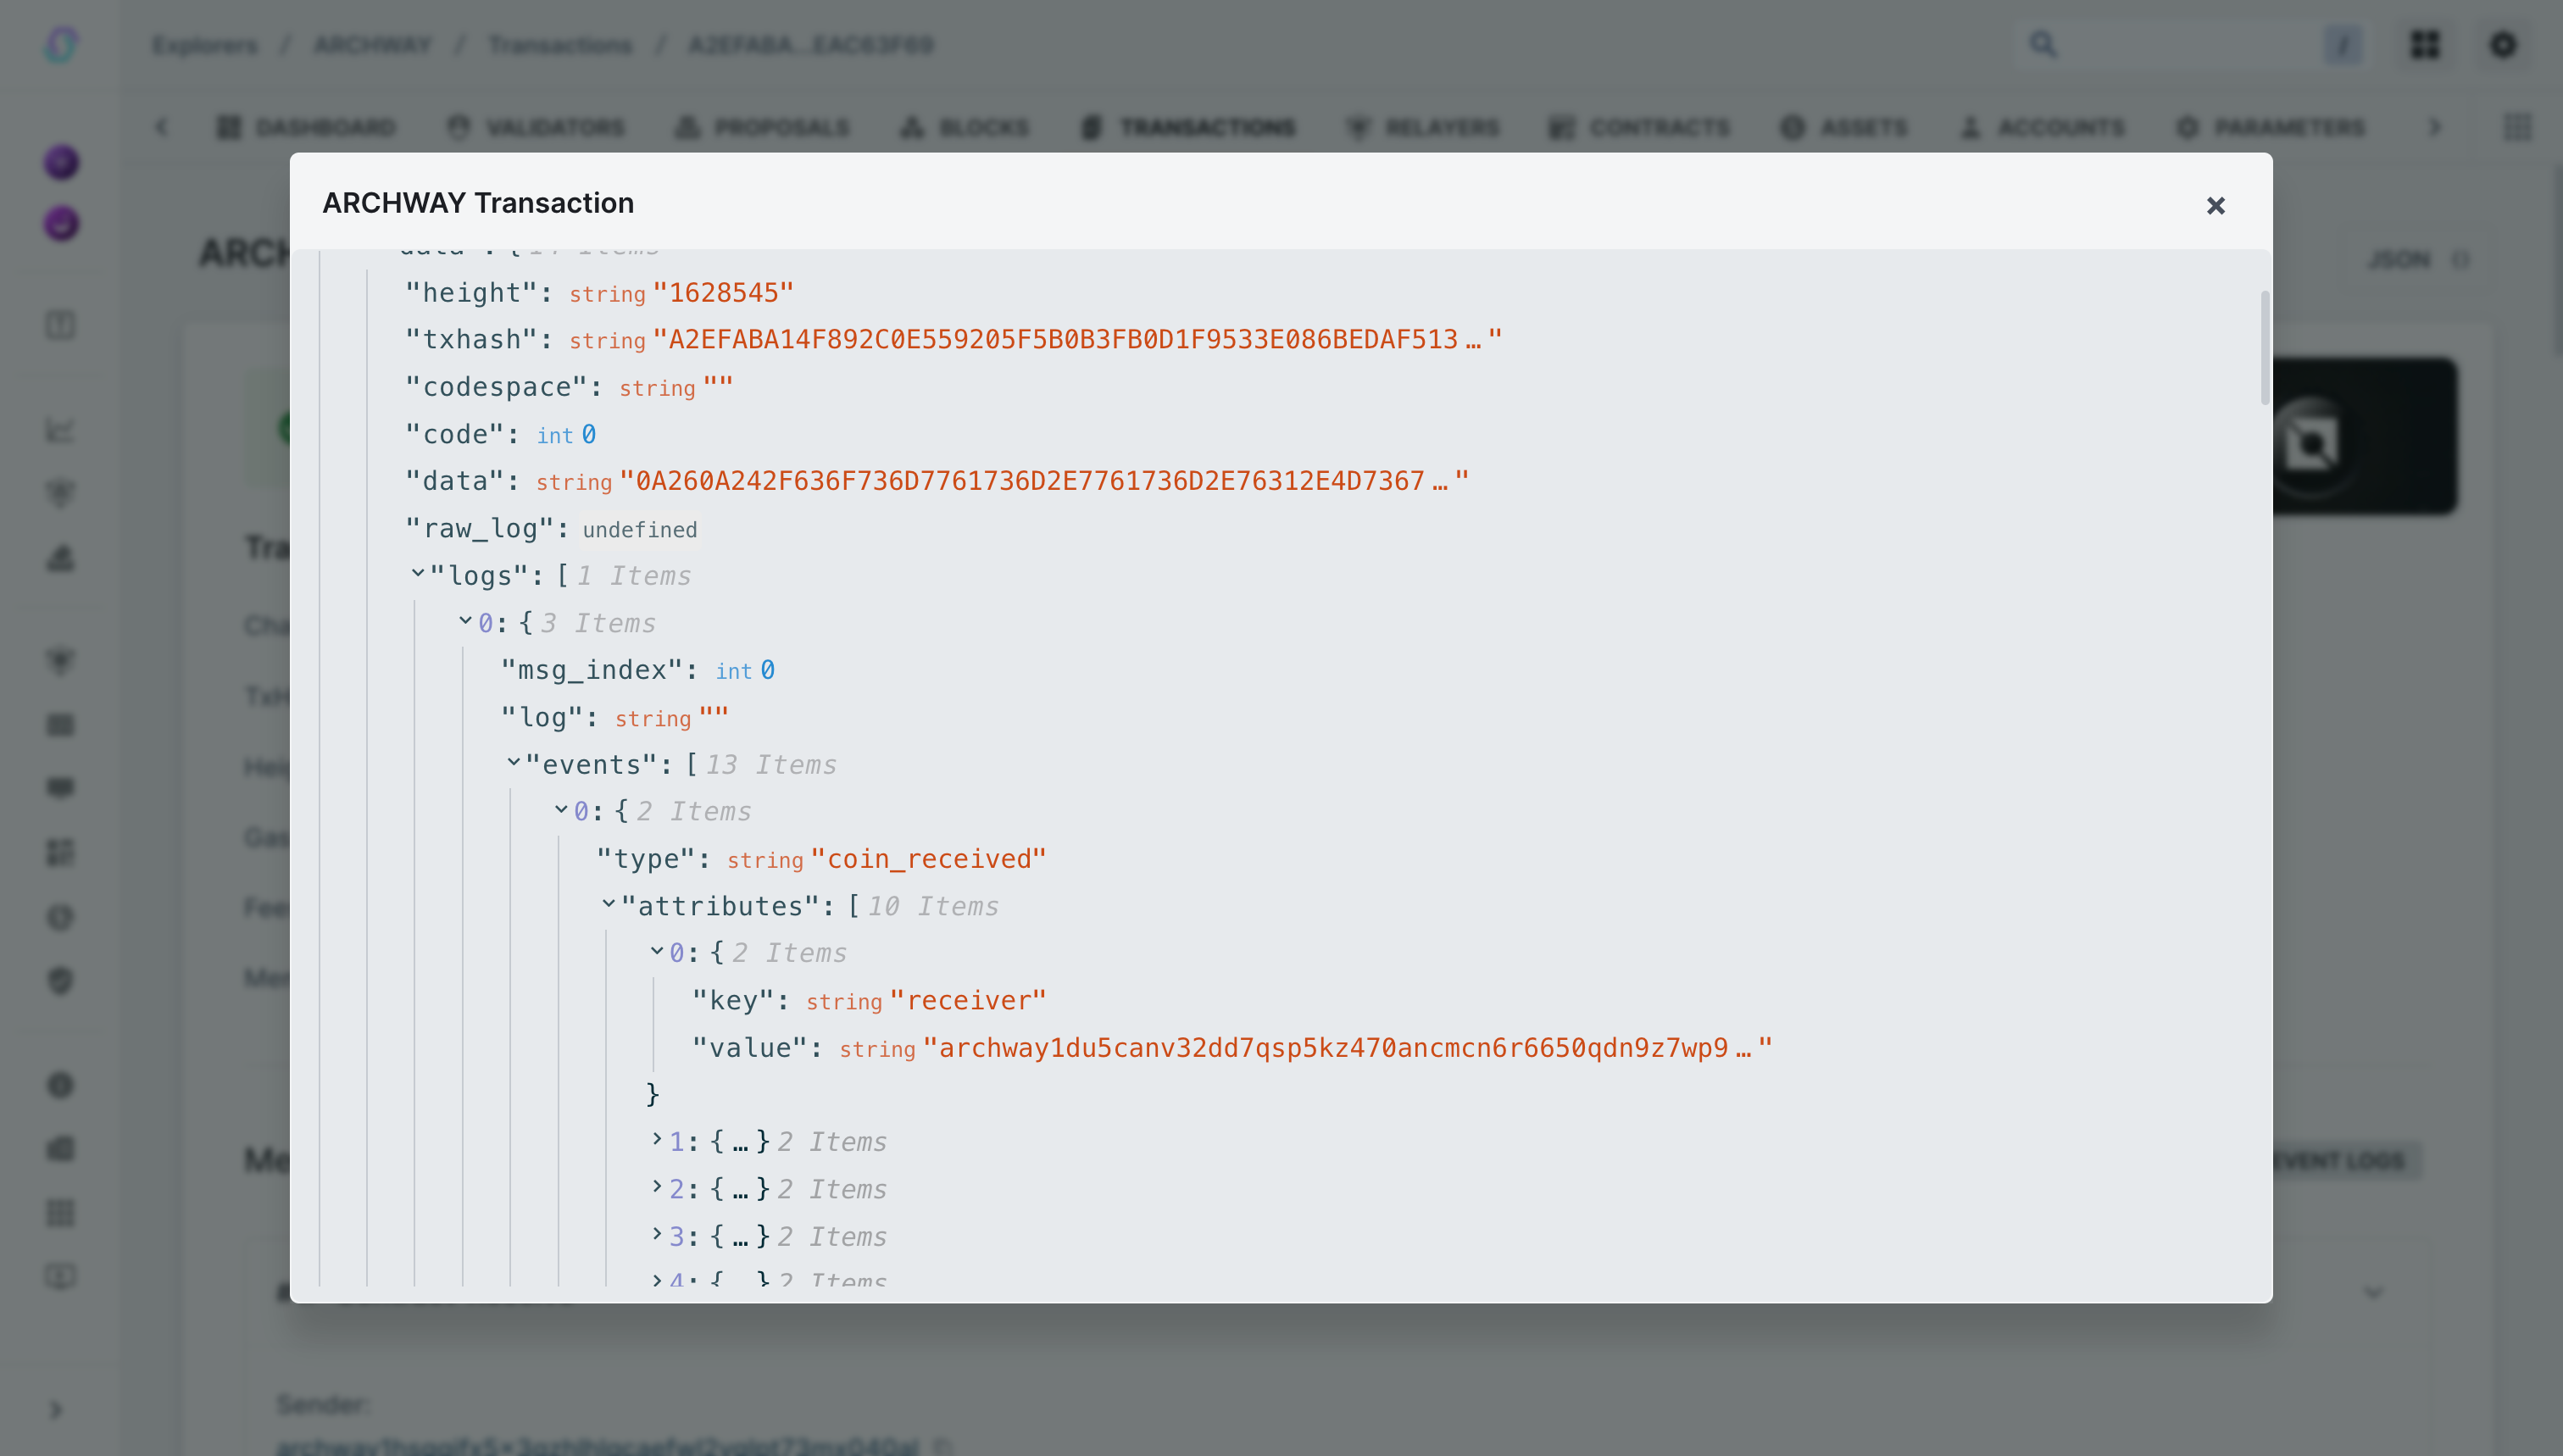
Task: Click the truncated data hex string value
Action: tap(1043, 481)
